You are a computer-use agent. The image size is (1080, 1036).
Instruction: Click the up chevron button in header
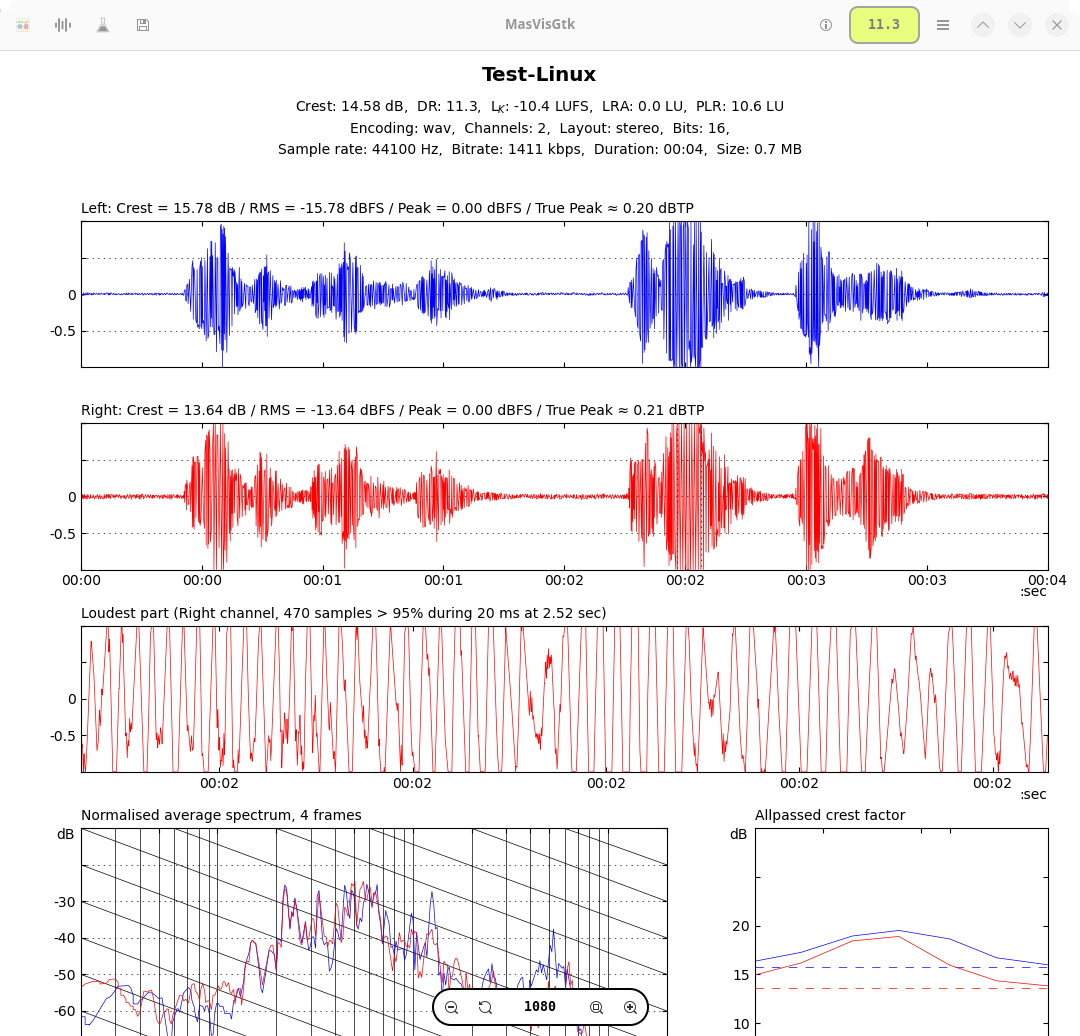pyautogui.click(x=983, y=25)
